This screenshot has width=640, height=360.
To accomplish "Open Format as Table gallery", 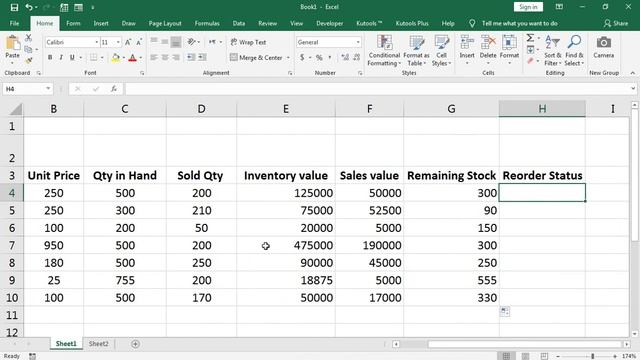I will click(416, 51).
